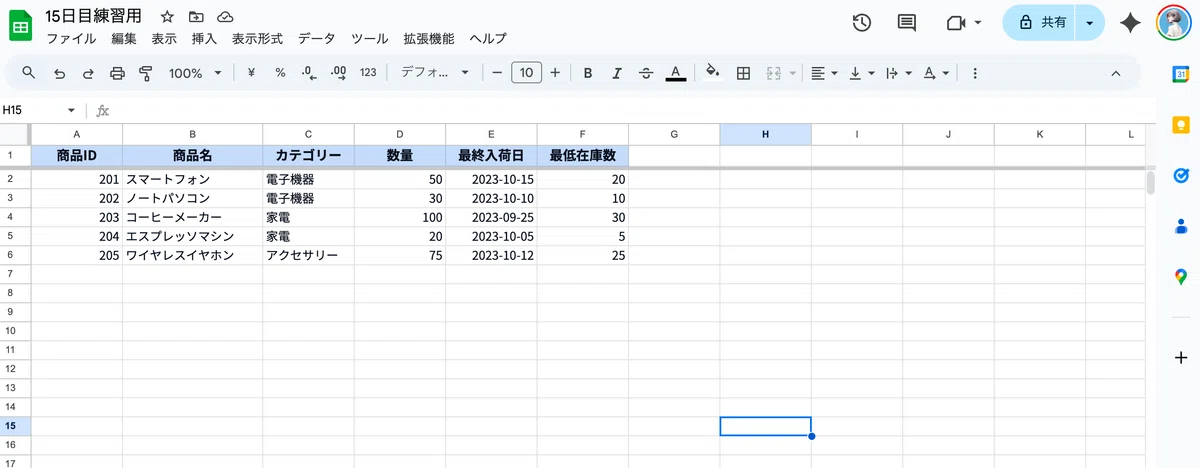Open the 拡張機能 menu
The height and width of the screenshot is (468, 1200).
point(428,39)
